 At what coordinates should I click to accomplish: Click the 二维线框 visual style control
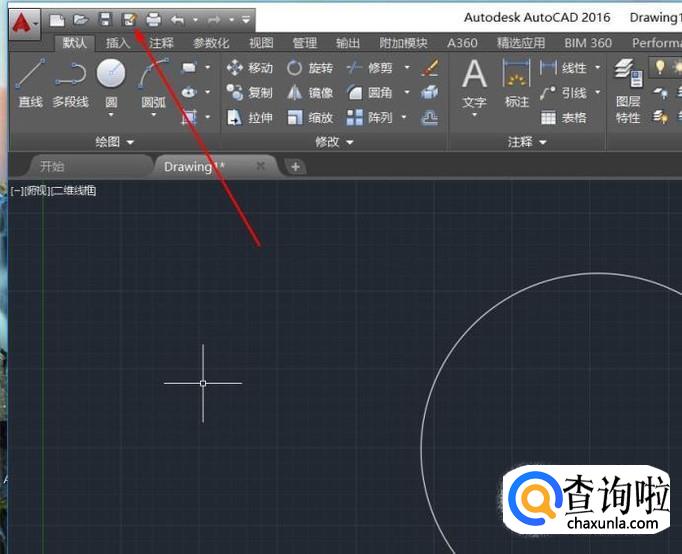coord(74,190)
